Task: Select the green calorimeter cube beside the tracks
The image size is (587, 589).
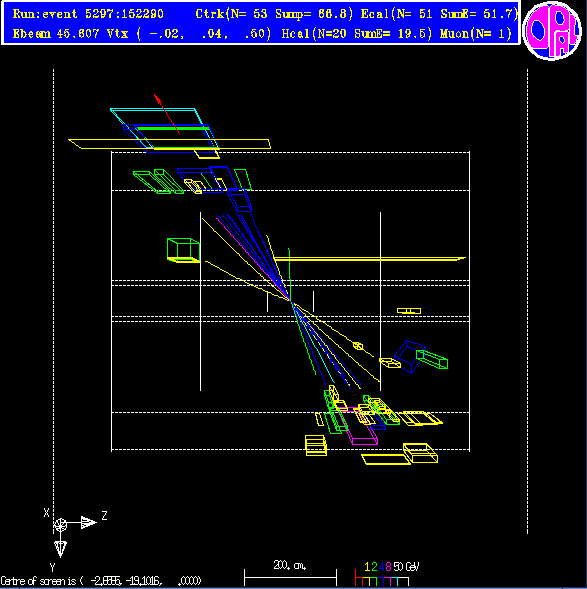Action: coord(183,250)
